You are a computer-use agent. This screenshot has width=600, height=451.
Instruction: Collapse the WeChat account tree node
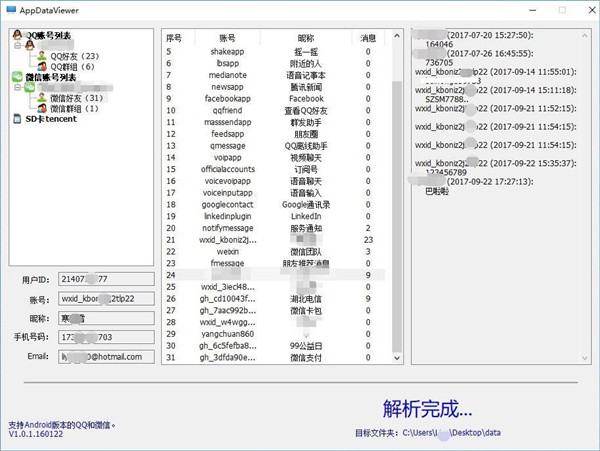(x=18, y=88)
